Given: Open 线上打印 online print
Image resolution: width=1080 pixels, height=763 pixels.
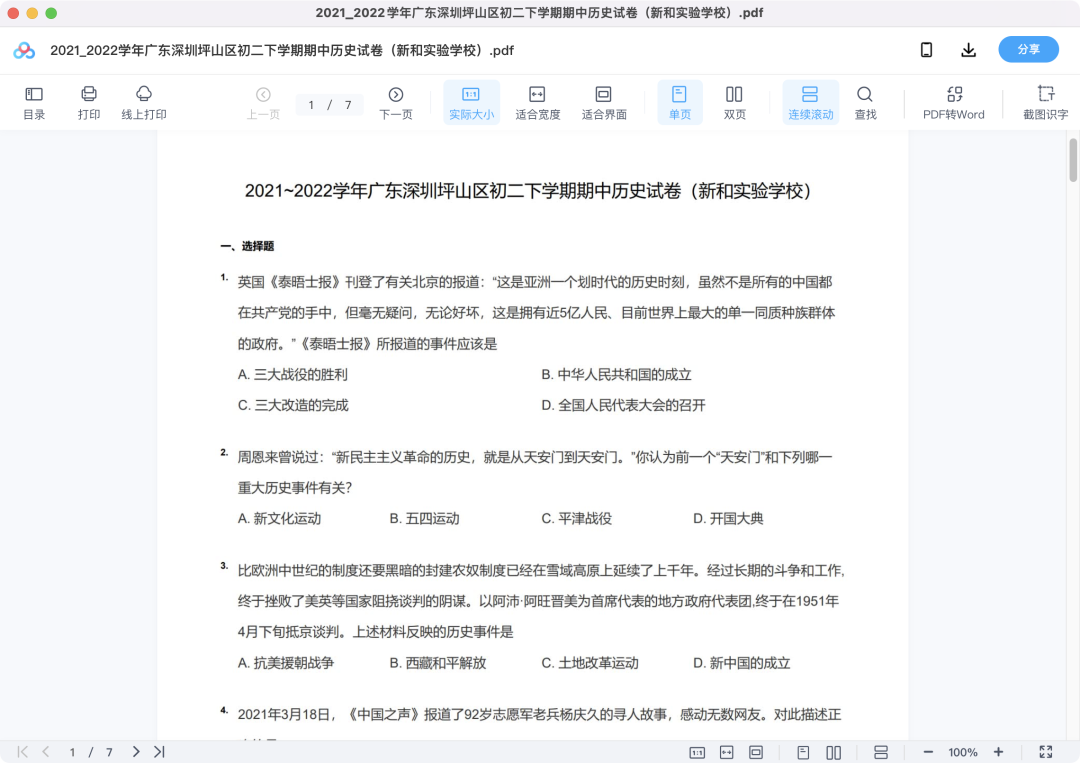Looking at the screenshot, I should [144, 103].
